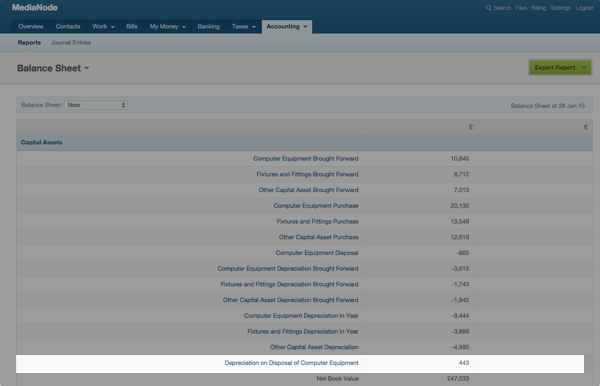
Task: Open Other Capital Asset Depreciation link
Action: pos(314,347)
